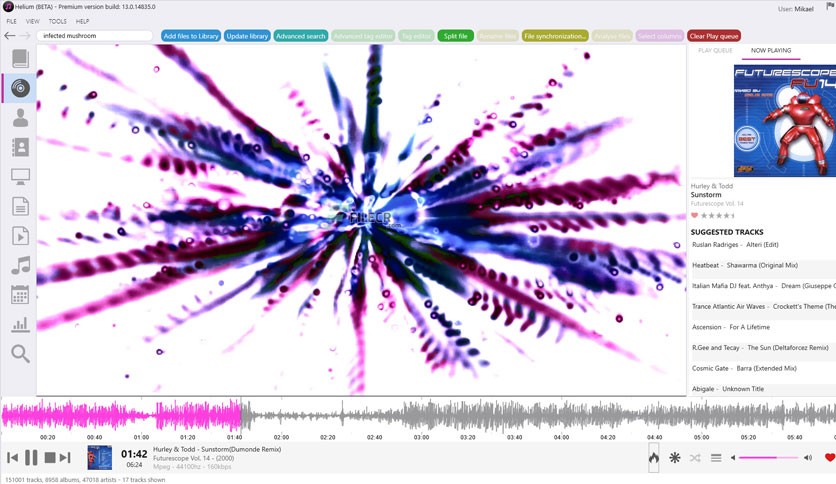Open the album disc view in sidebar
The height and width of the screenshot is (484, 836).
[20, 88]
